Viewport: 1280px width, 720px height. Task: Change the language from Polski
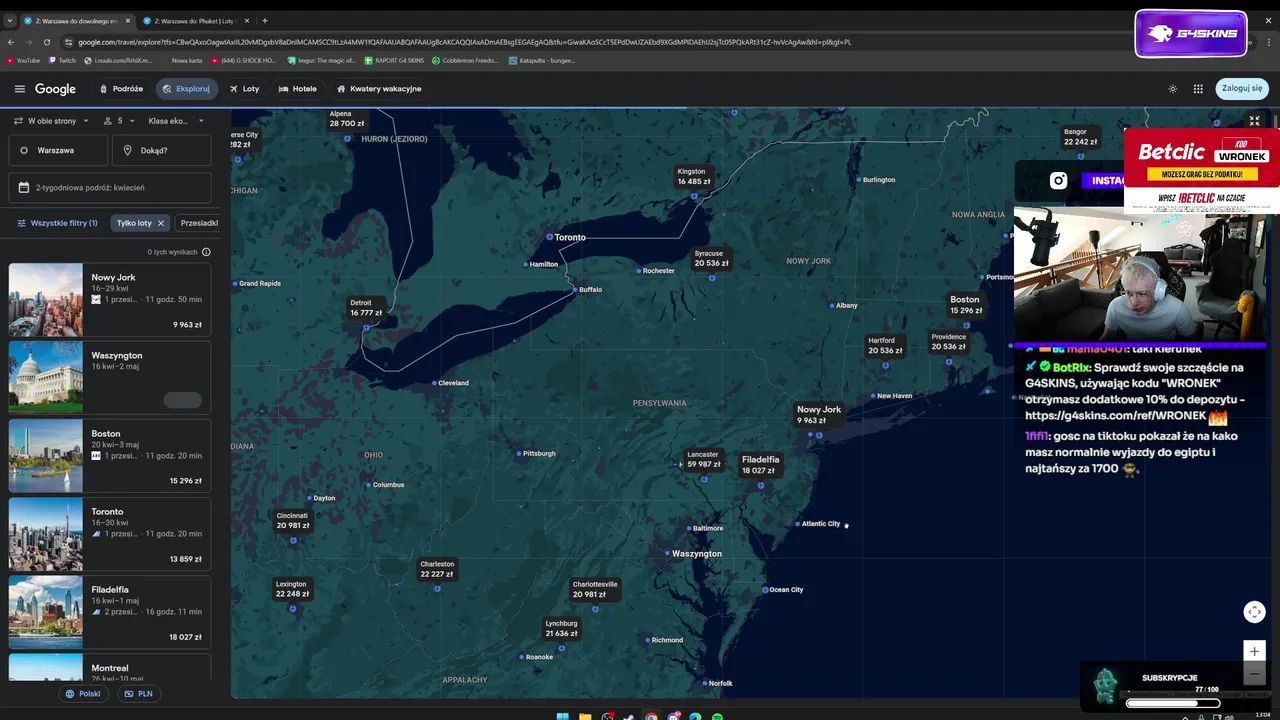point(83,693)
